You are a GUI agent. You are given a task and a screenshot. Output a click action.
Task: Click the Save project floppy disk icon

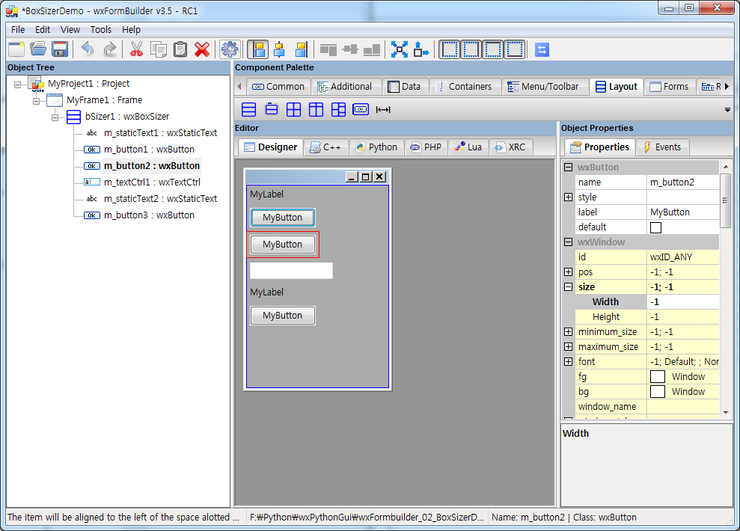(60, 49)
